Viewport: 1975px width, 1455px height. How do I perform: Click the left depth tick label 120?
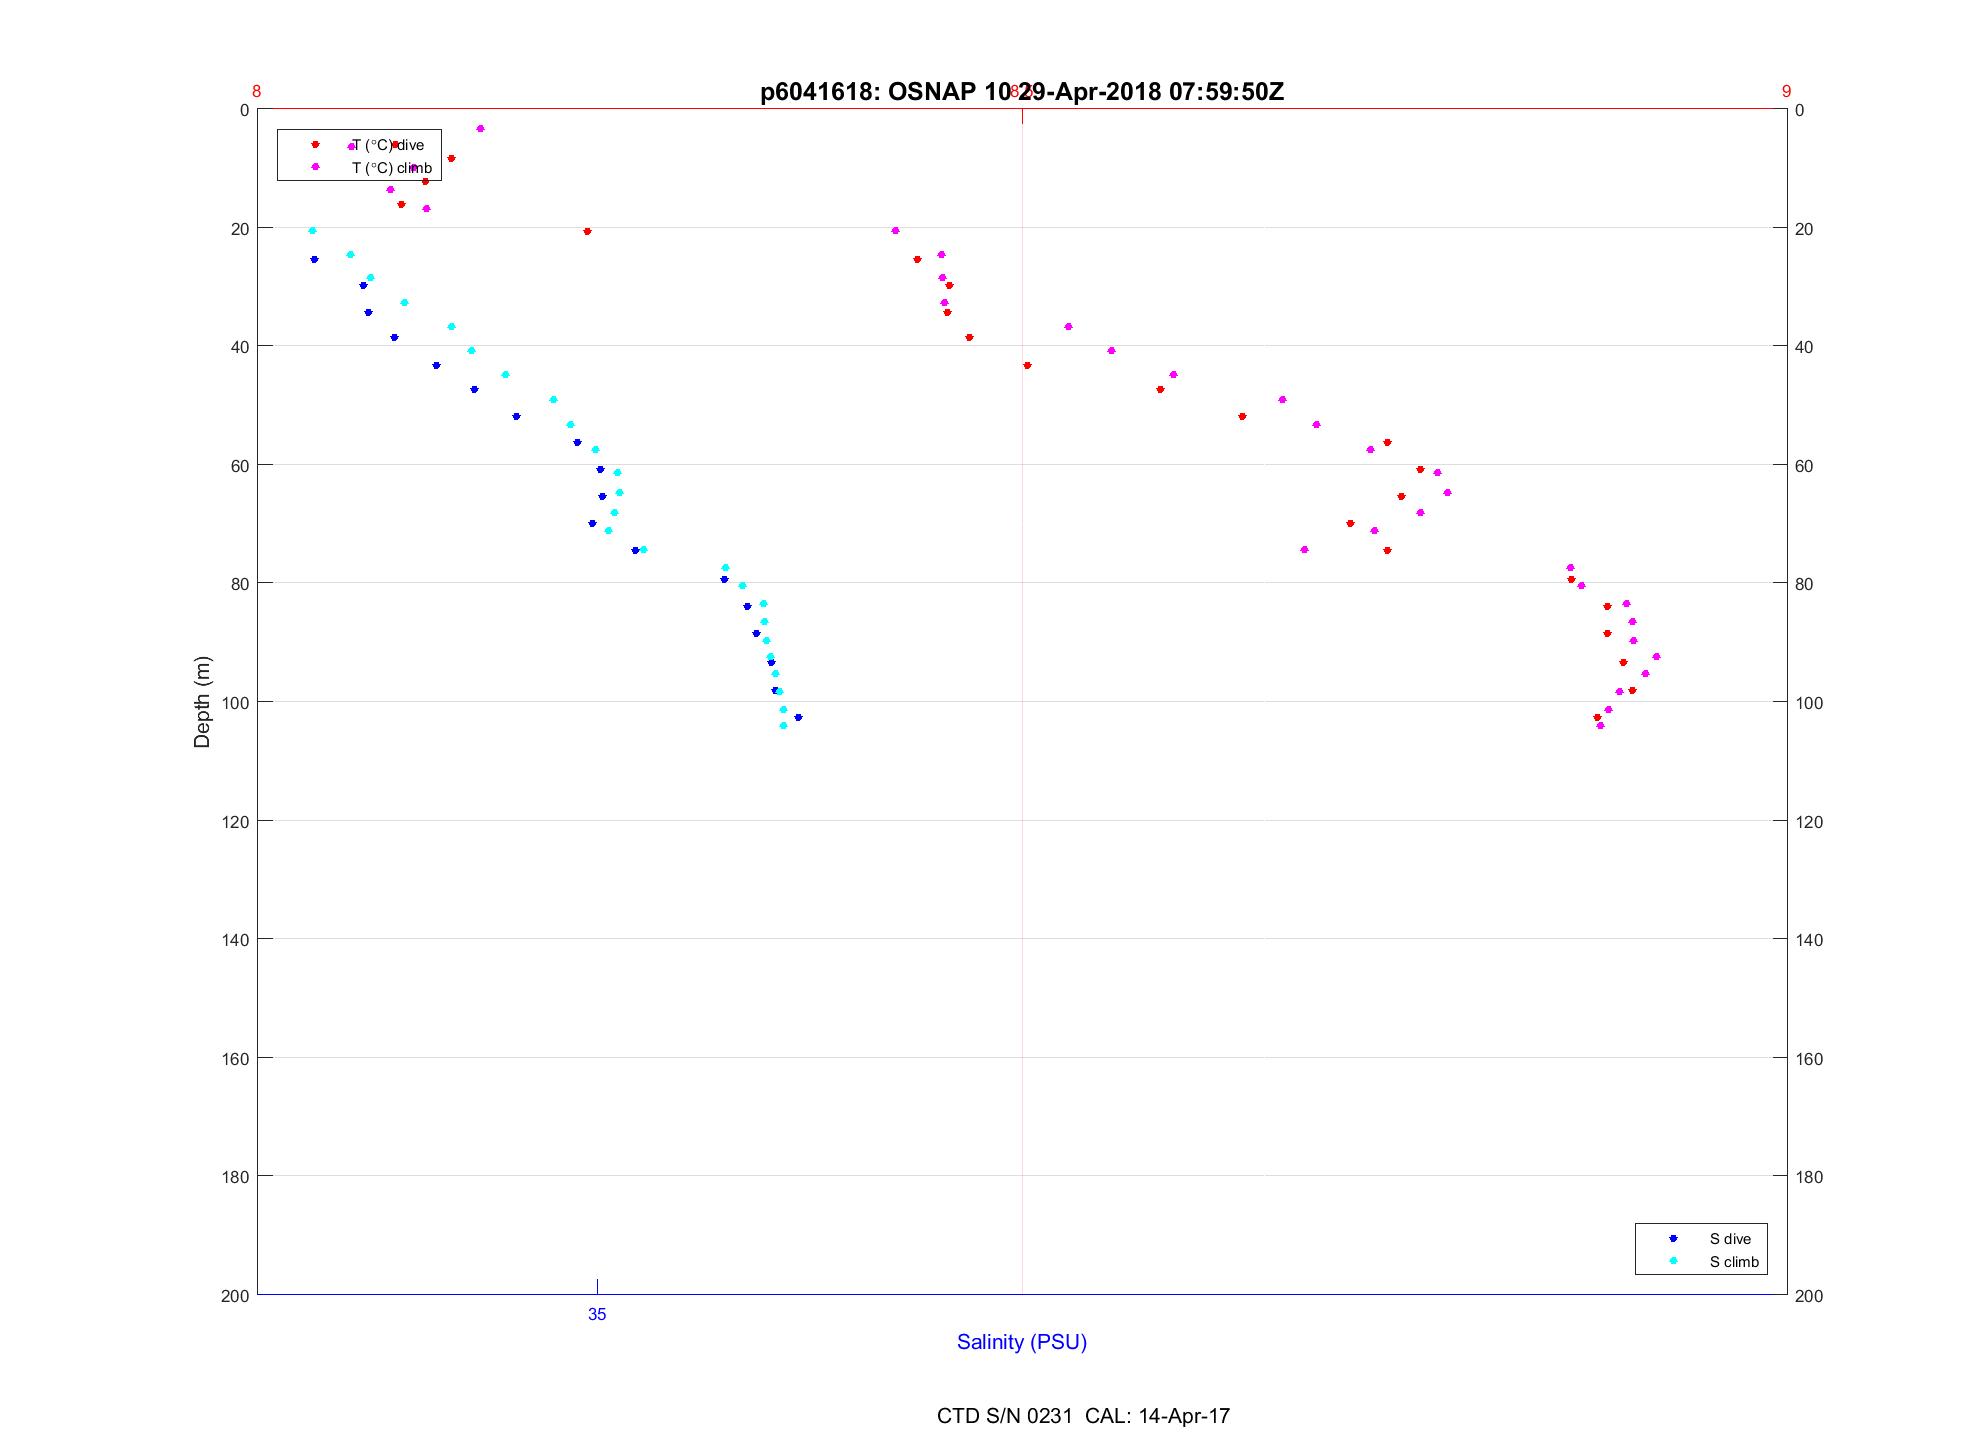point(236,821)
